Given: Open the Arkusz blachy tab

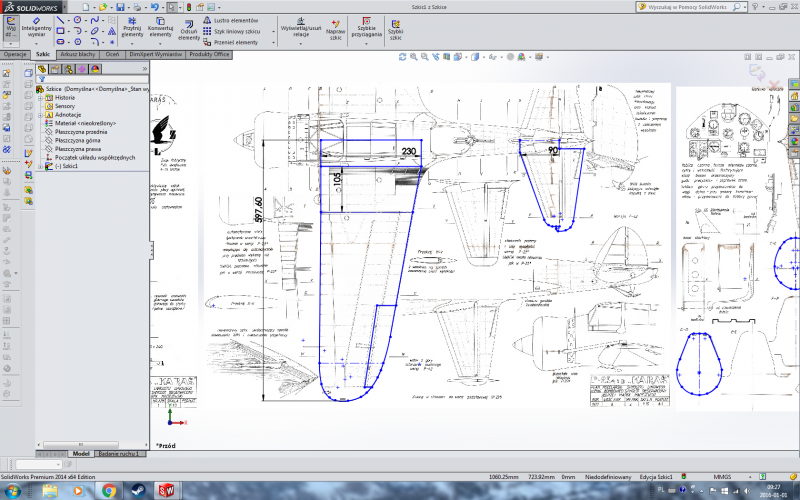Looking at the screenshot, I should point(78,54).
